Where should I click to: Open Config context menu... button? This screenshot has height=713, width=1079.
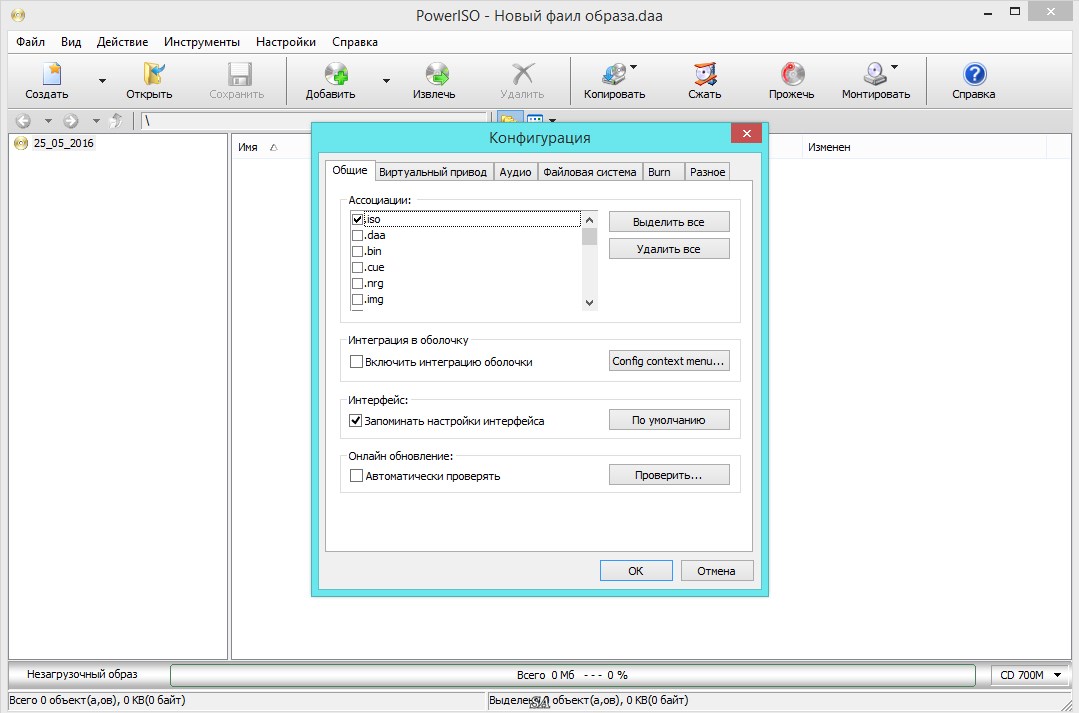669,361
